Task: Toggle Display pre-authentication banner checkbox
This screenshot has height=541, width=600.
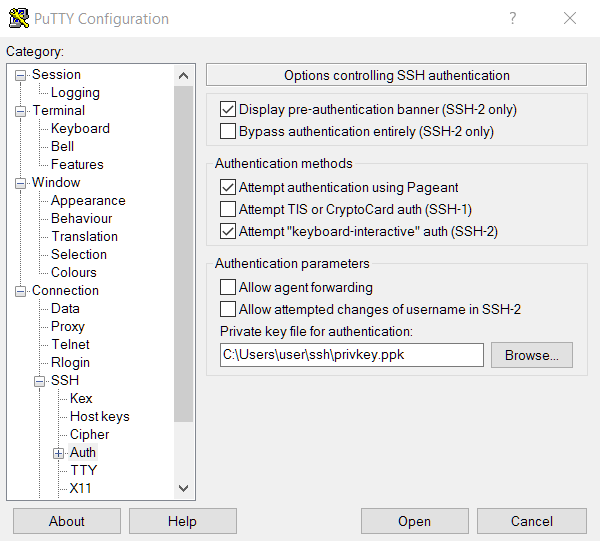Action: (x=228, y=109)
